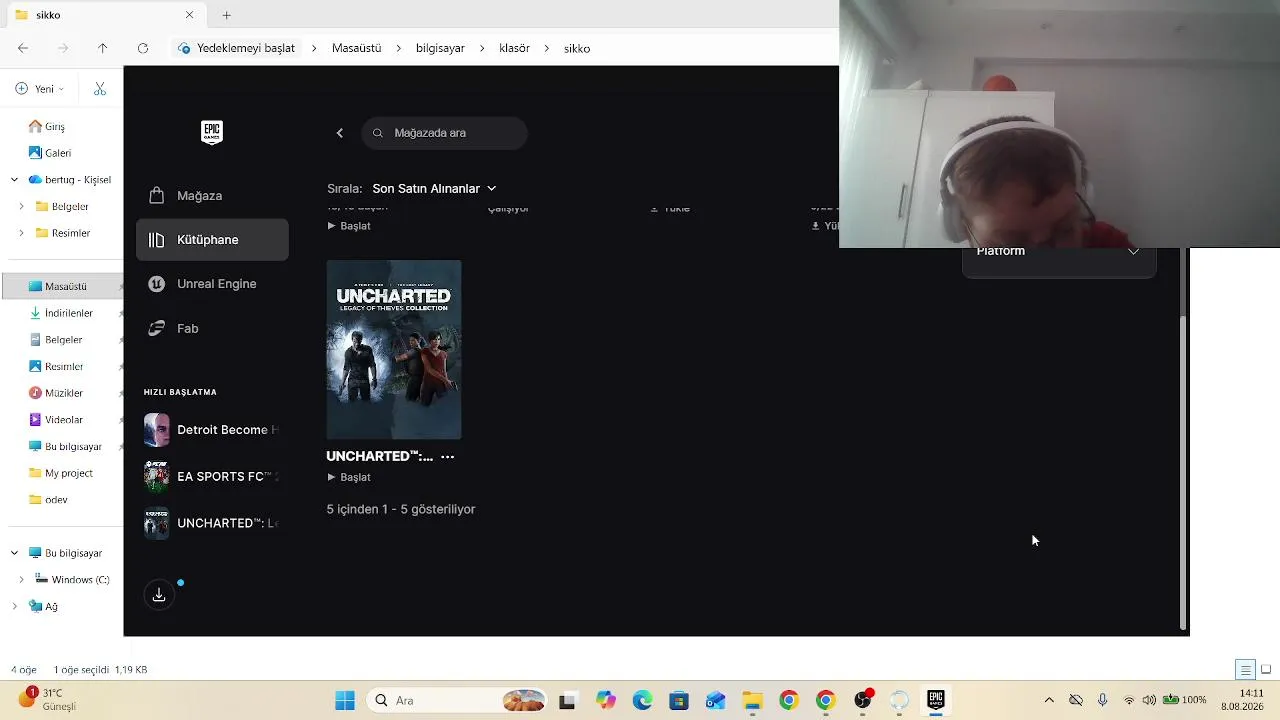
Task: Show hidden system tray icons
Action: (x=1048, y=701)
